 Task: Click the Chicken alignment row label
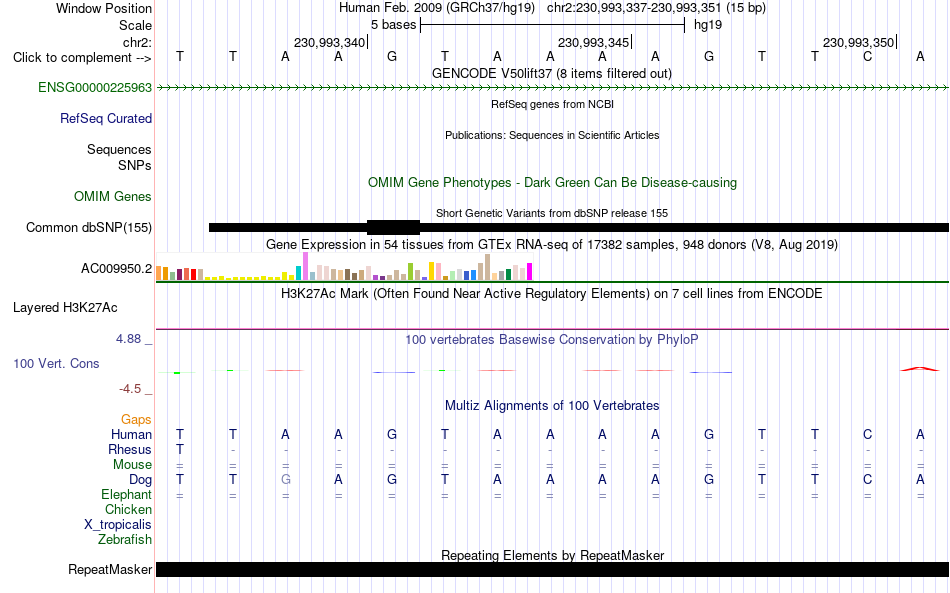point(128,510)
